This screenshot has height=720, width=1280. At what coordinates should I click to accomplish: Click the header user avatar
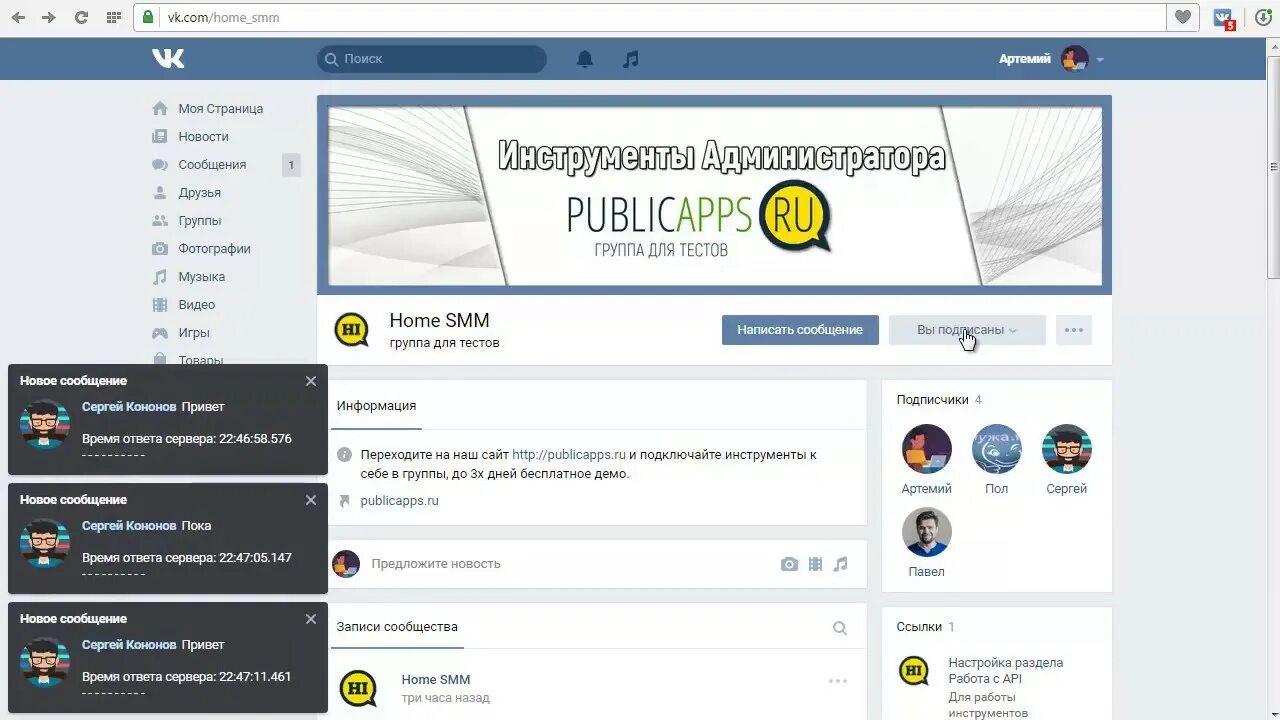coord(1075,59)
